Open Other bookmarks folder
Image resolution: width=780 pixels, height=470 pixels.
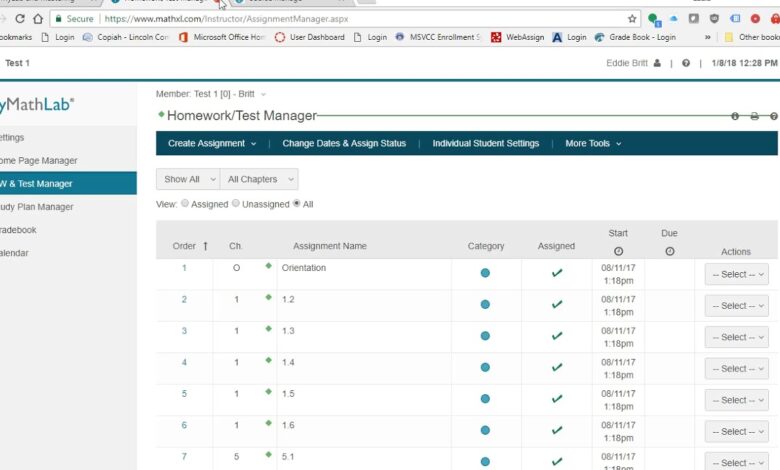click(x=752, y=37)
